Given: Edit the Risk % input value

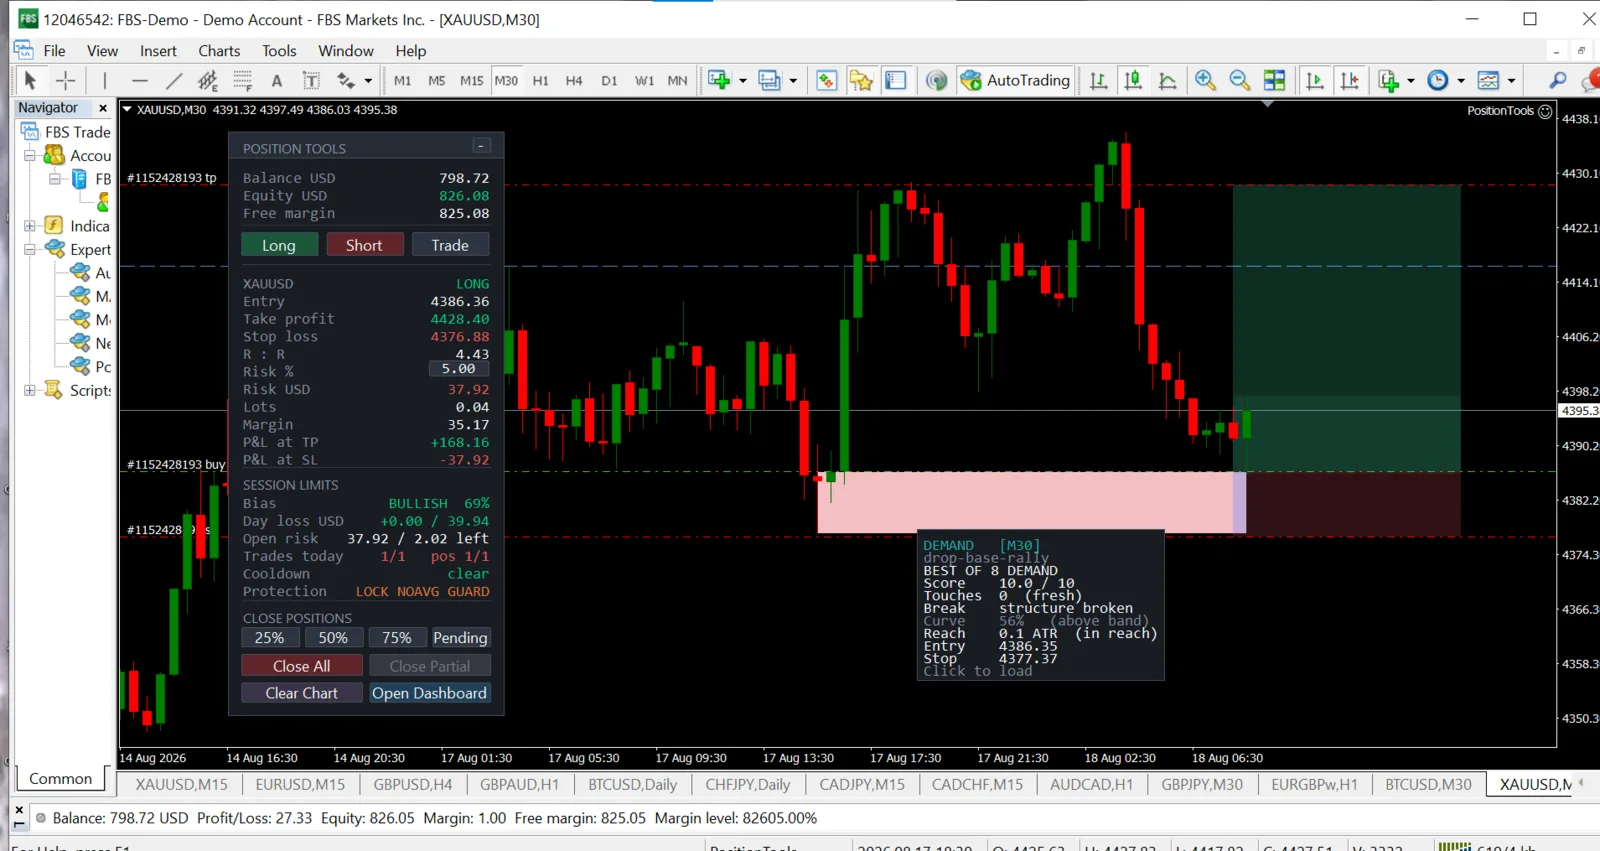Looking at the screenshot, I should (459, 369).
